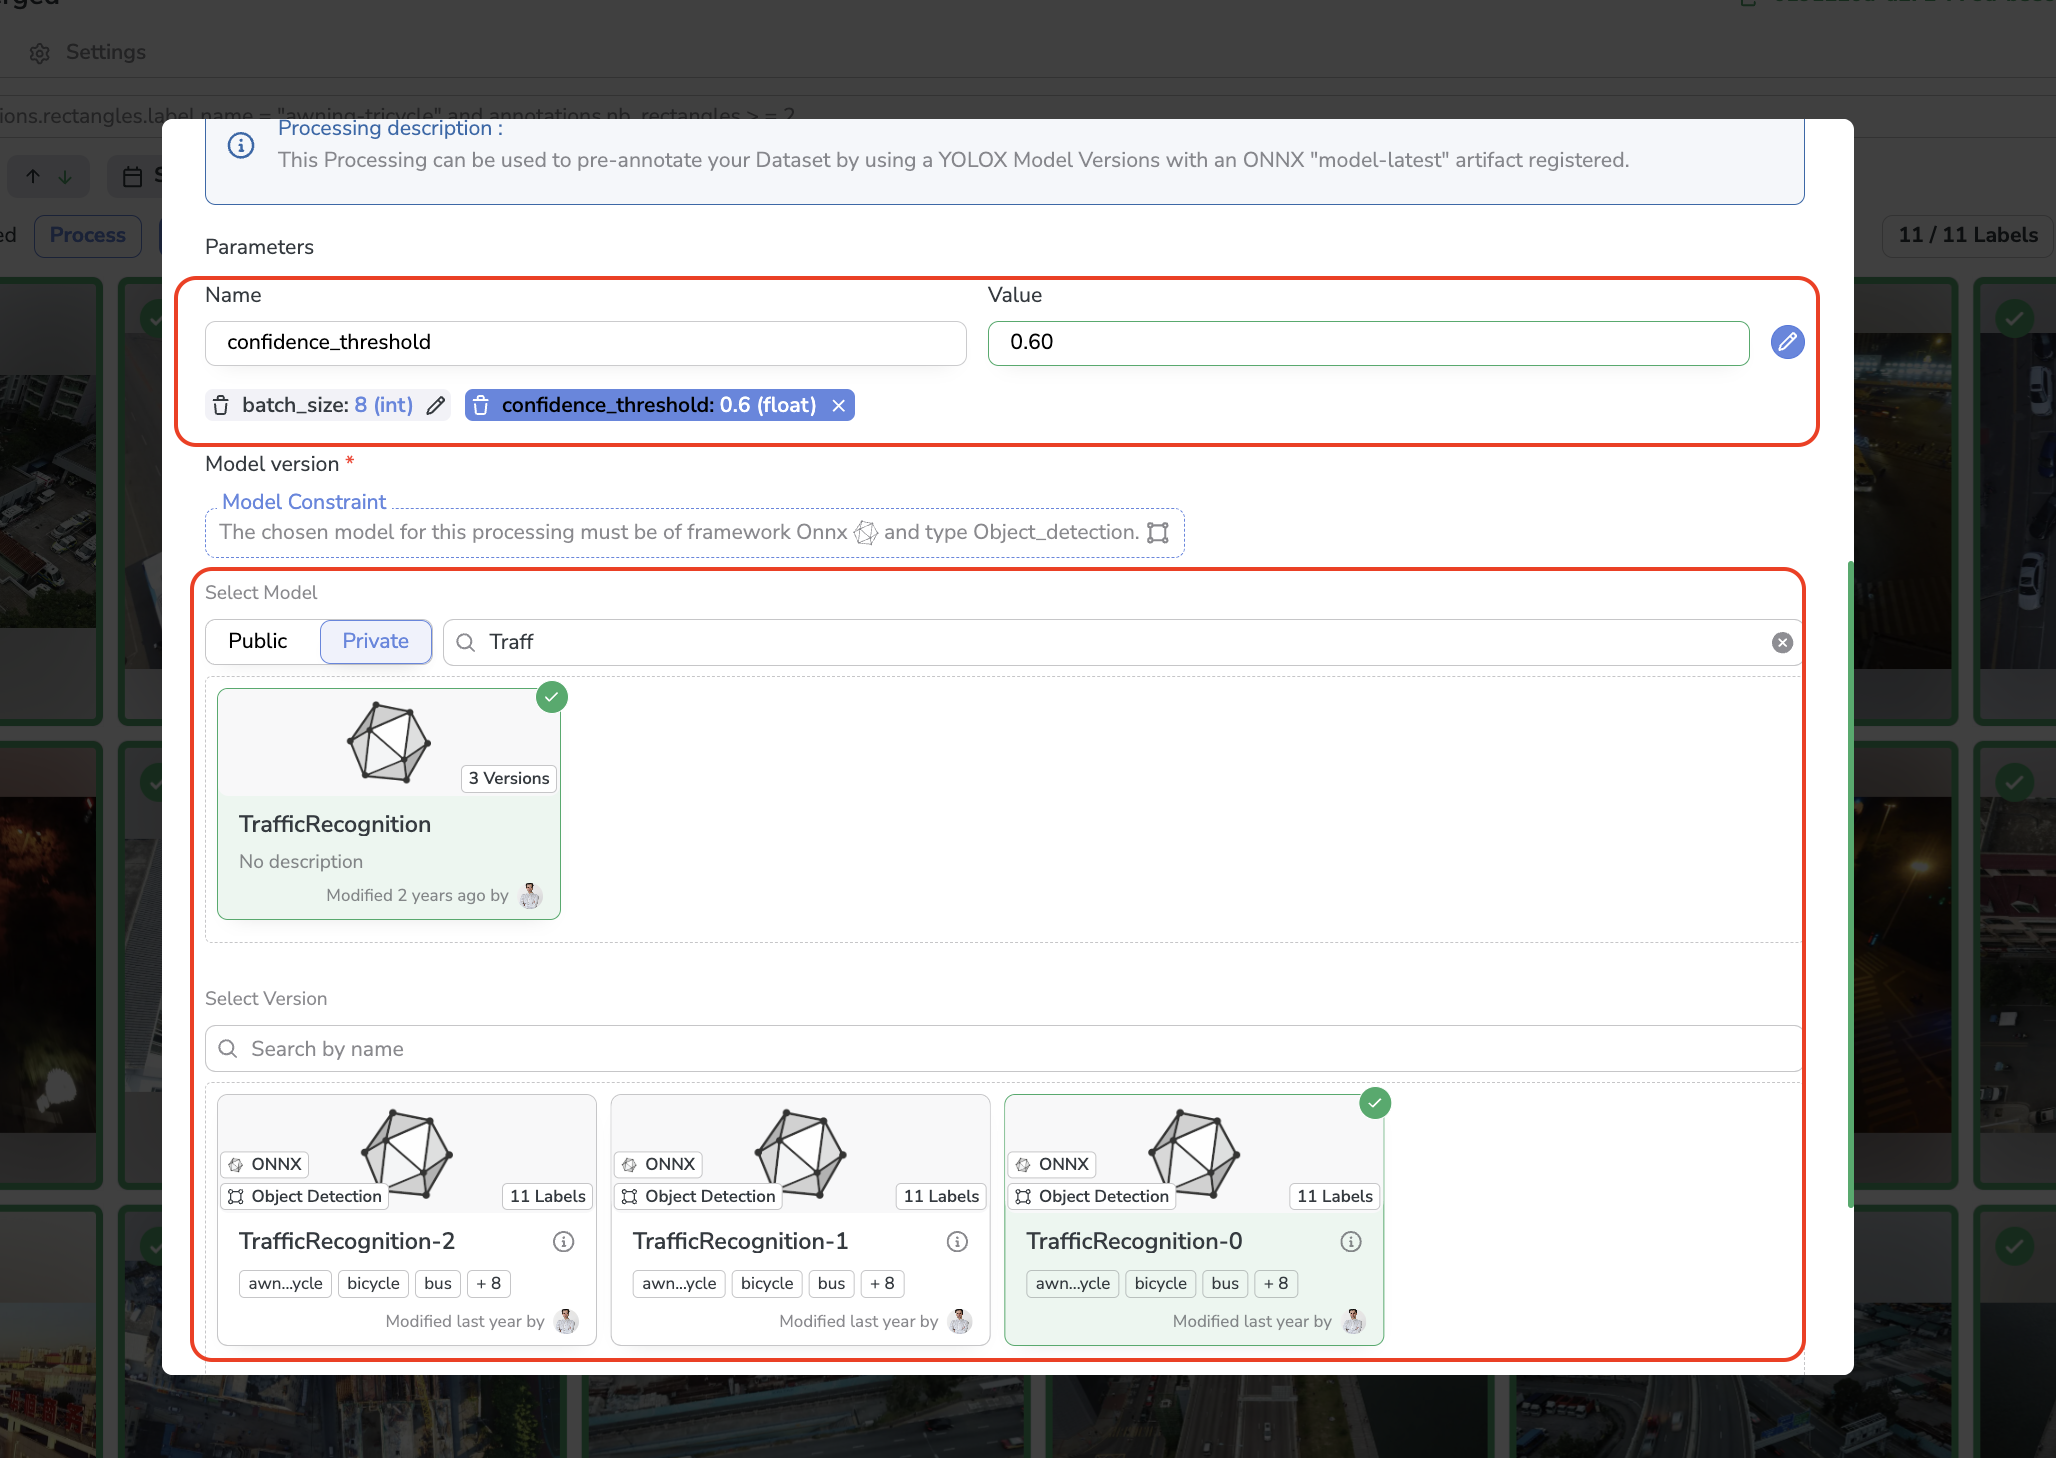Viewport: 2056px width, 1458px height.
Task: Click the ONNX tag on TrafficRecognition-0
Action: click(x=1052, y=1164)
